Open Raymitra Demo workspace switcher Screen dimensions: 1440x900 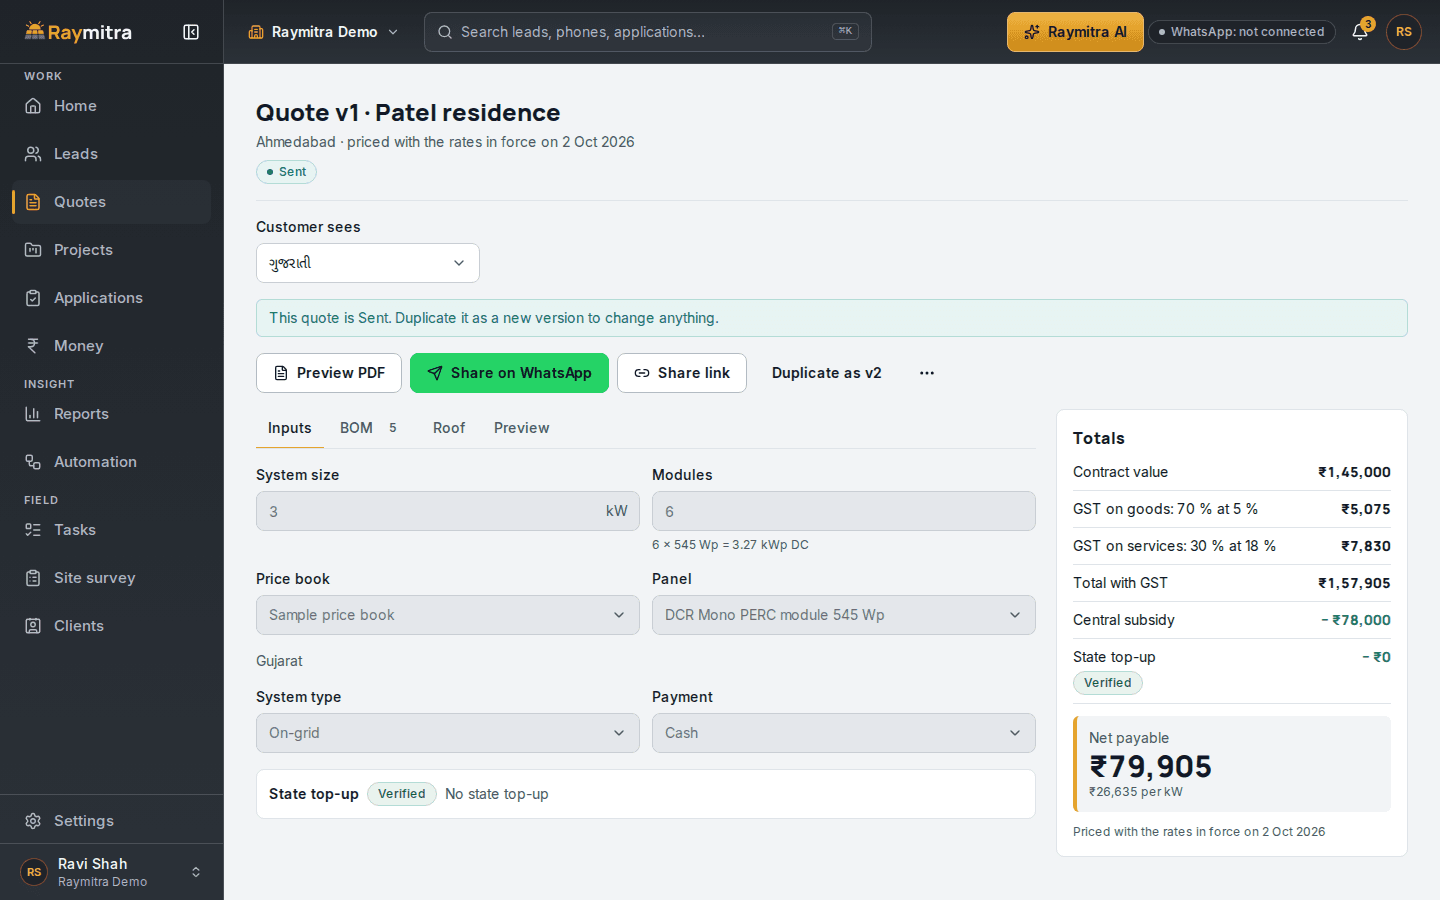click(x=323, y=32)
